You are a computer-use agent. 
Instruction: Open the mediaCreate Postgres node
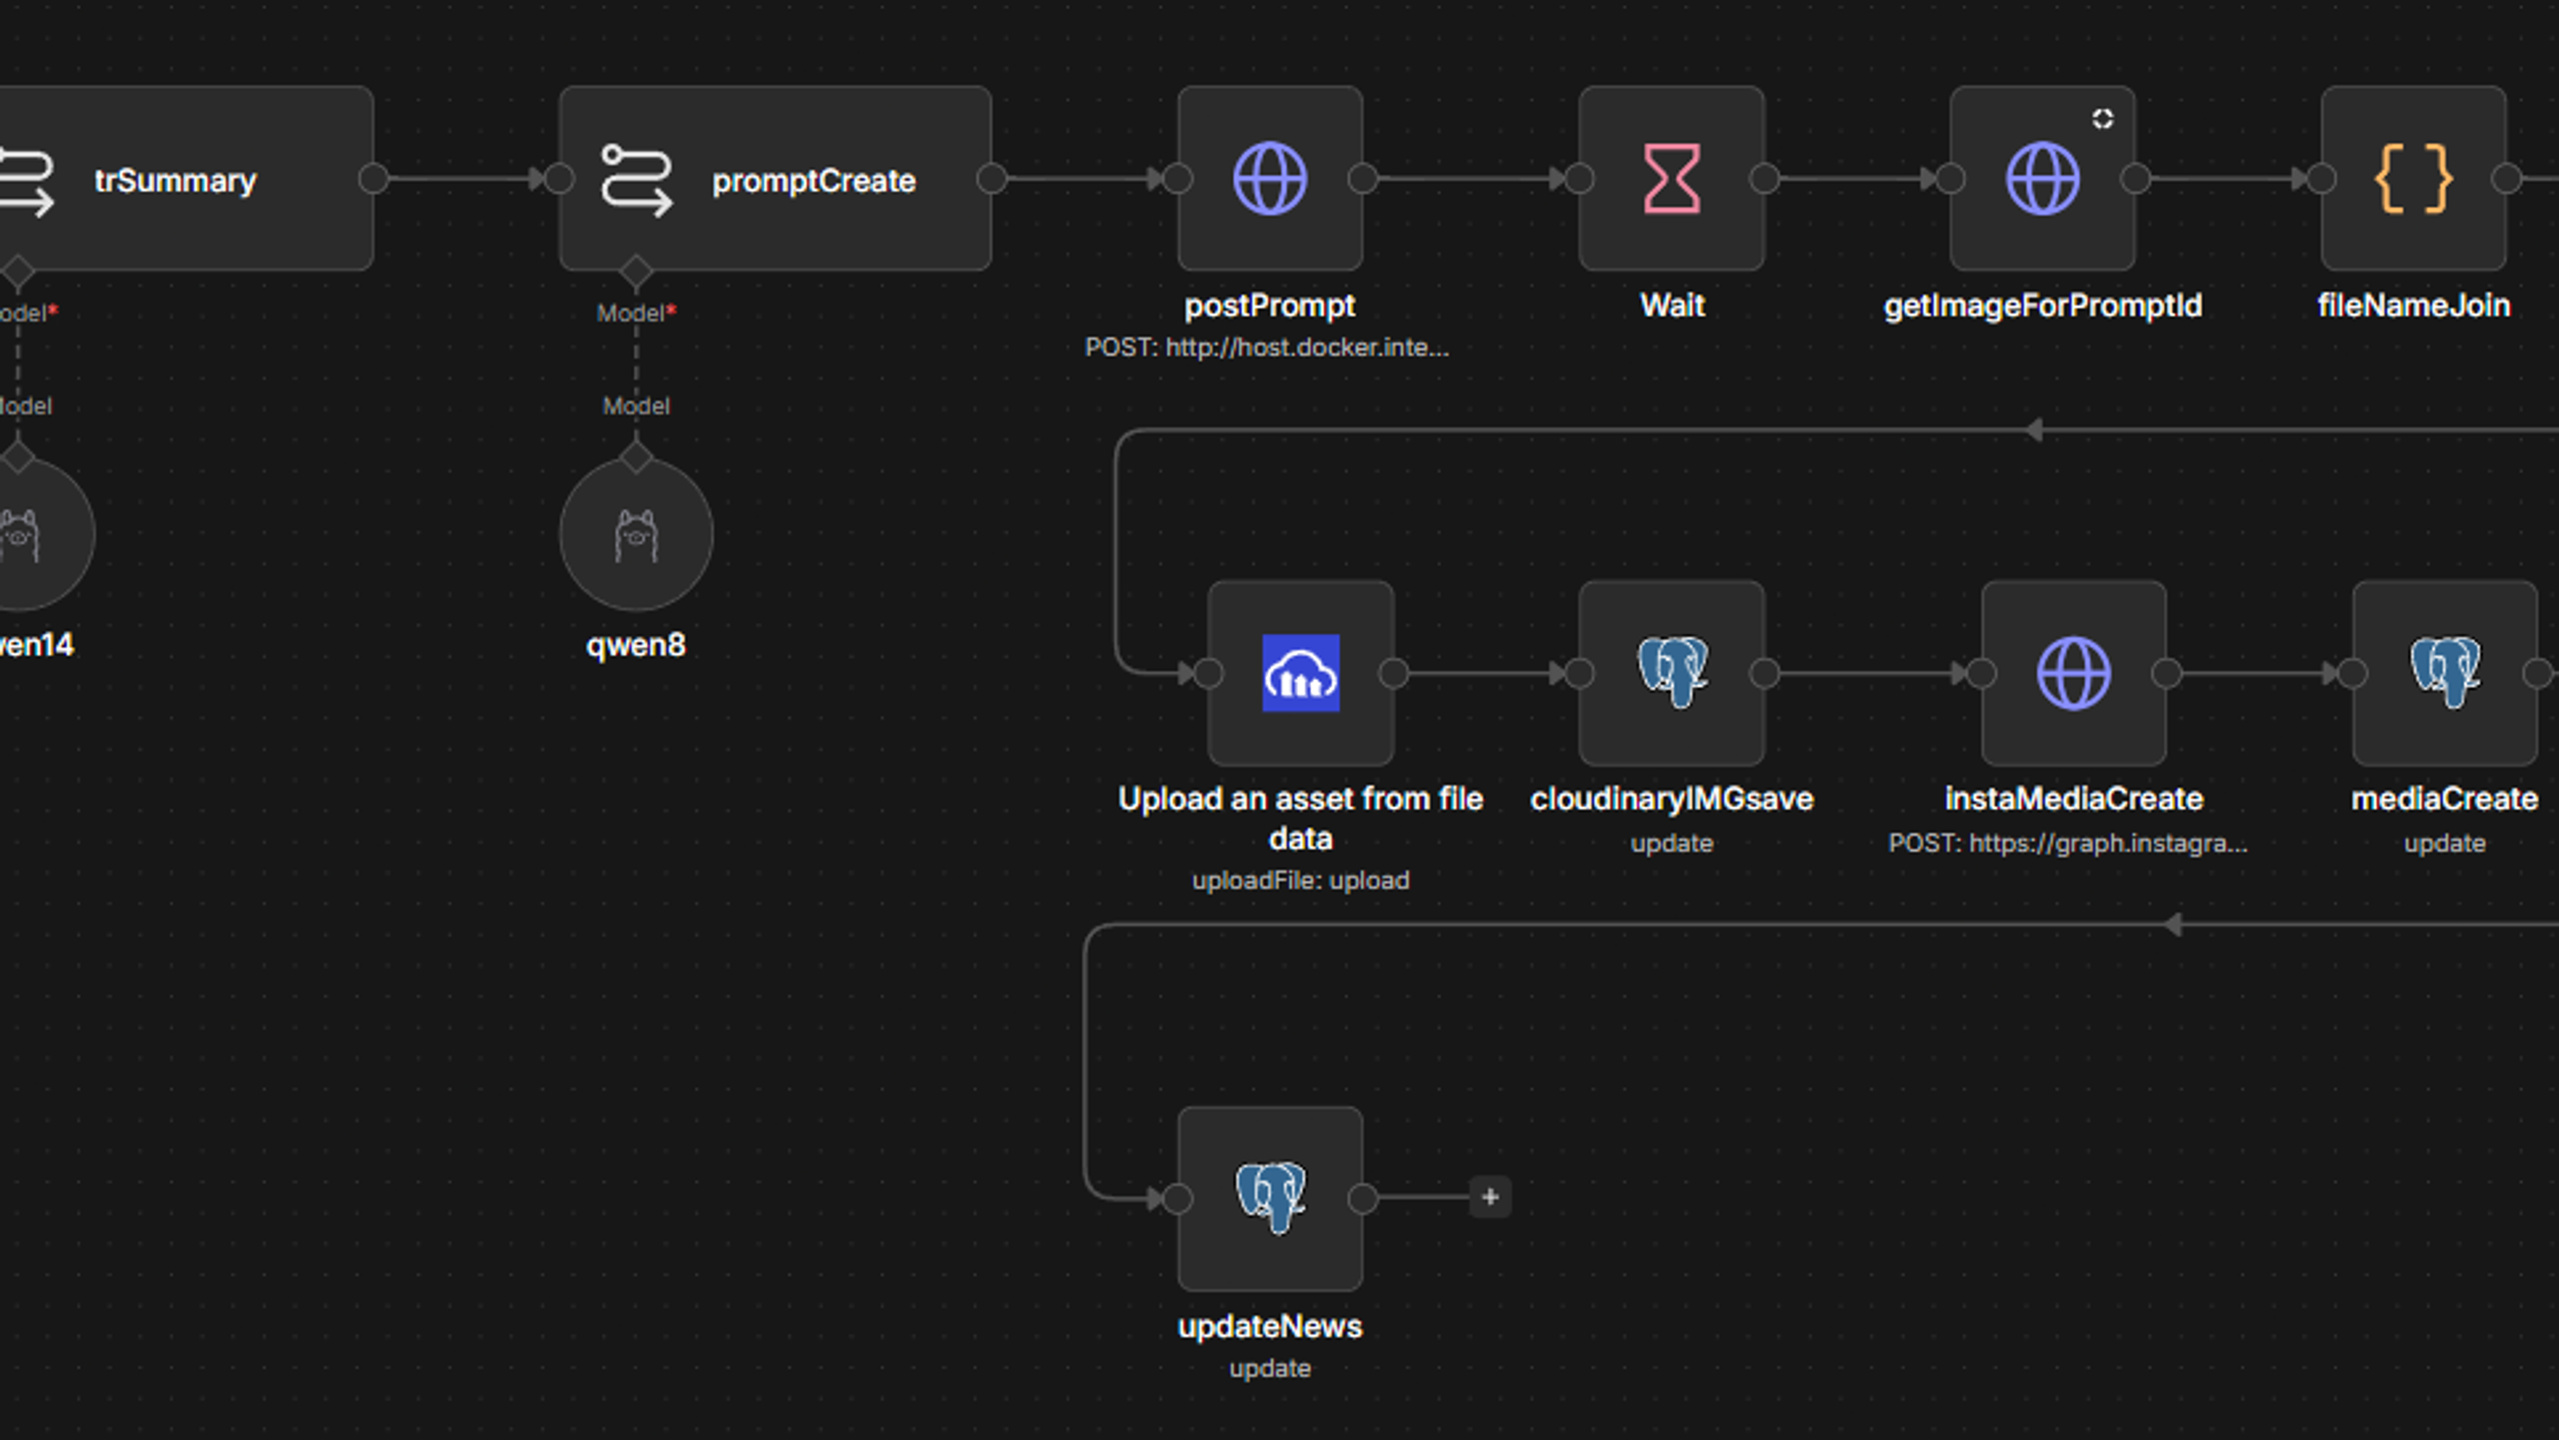click(x=2445, y=673)
